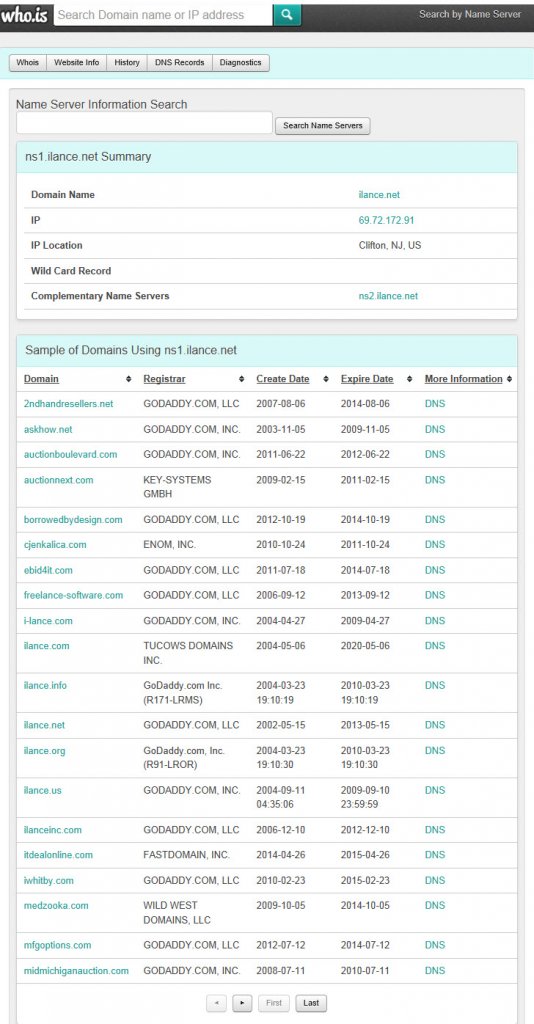The image size is (534, 1024).
Task: Select registrar text TUCOWS DOMAINS INC.
Action: coord(188,653)
